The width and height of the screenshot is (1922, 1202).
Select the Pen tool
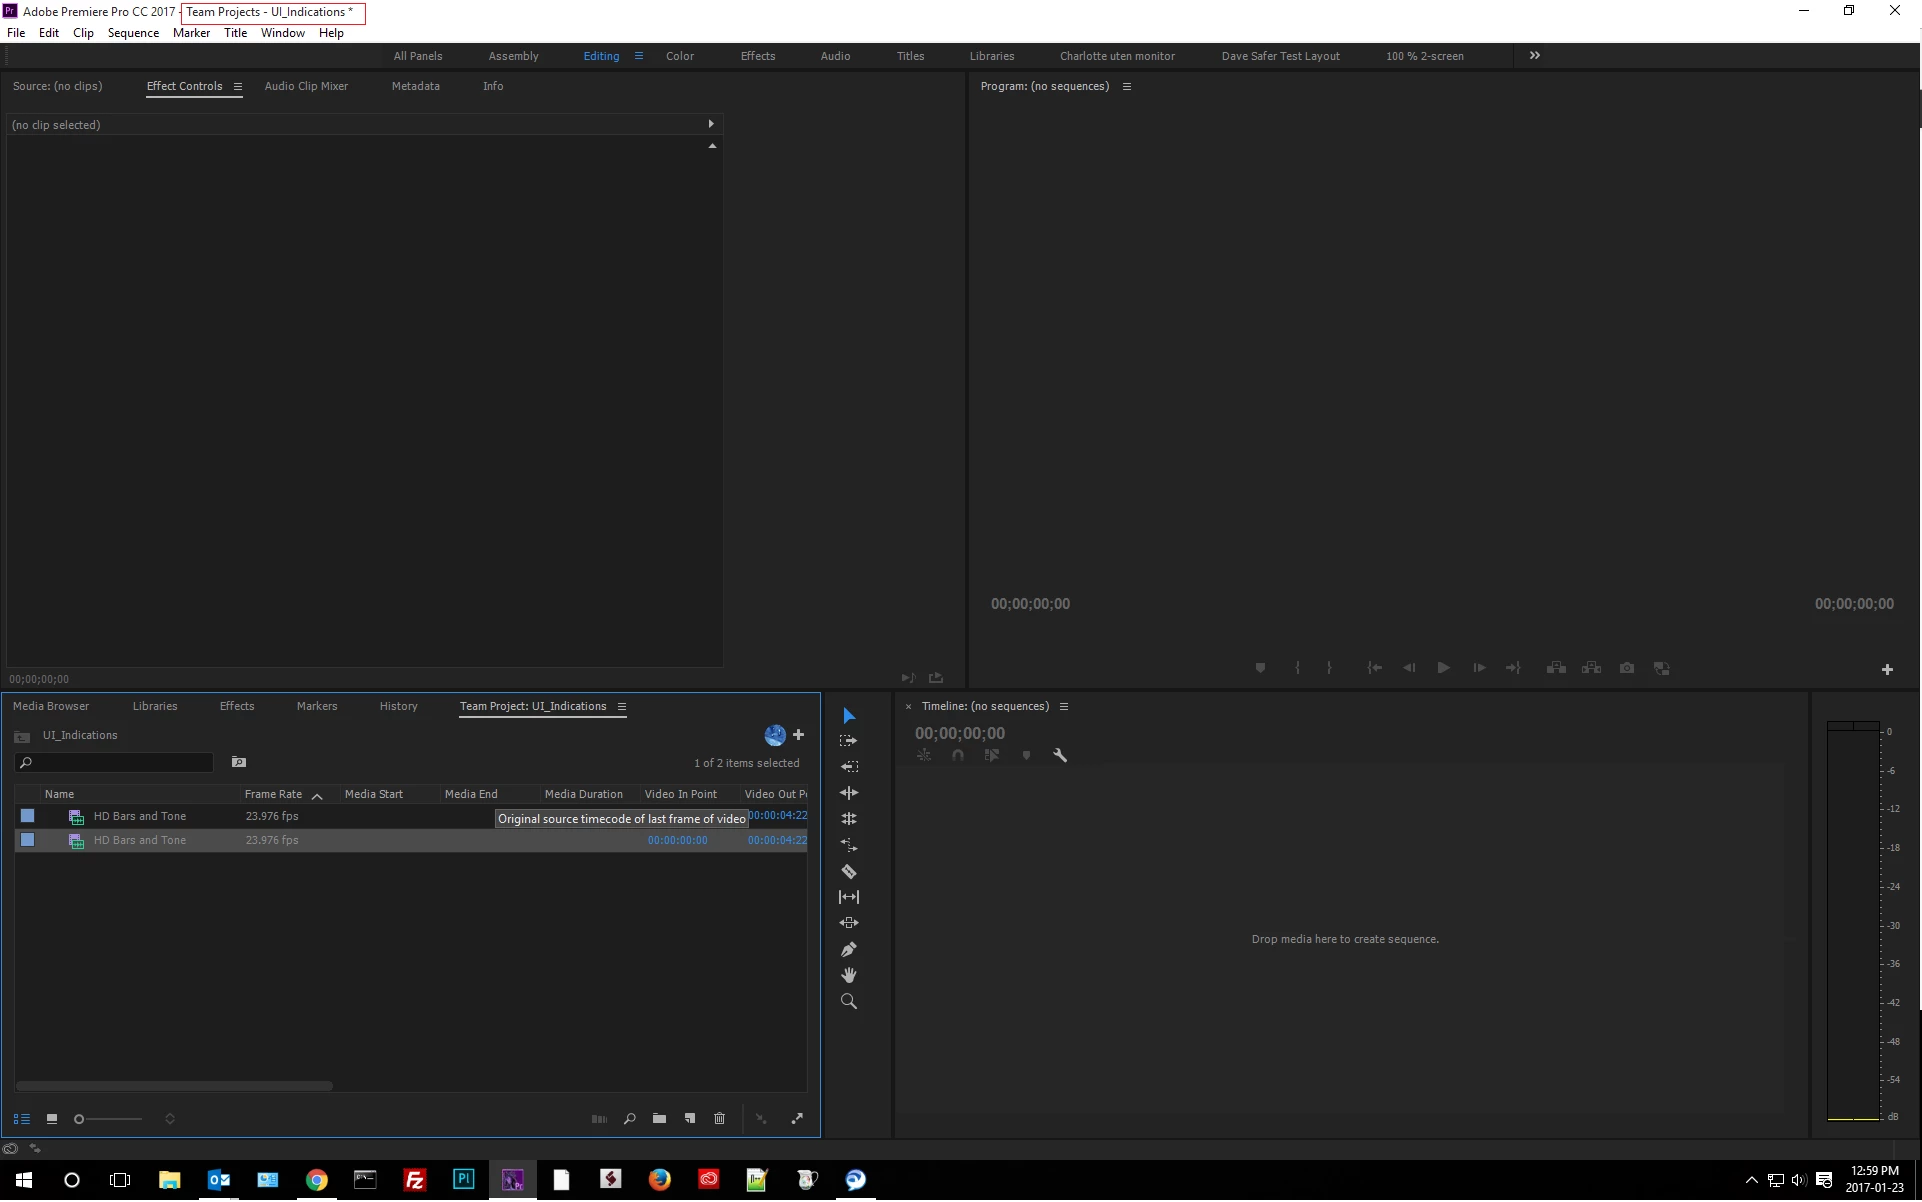pos(849,950)
